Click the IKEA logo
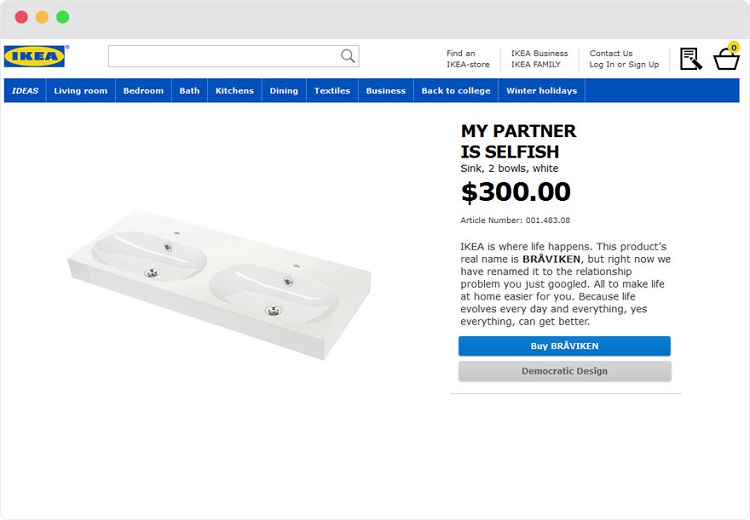This screenshot has width=750, height=520. 36,56
